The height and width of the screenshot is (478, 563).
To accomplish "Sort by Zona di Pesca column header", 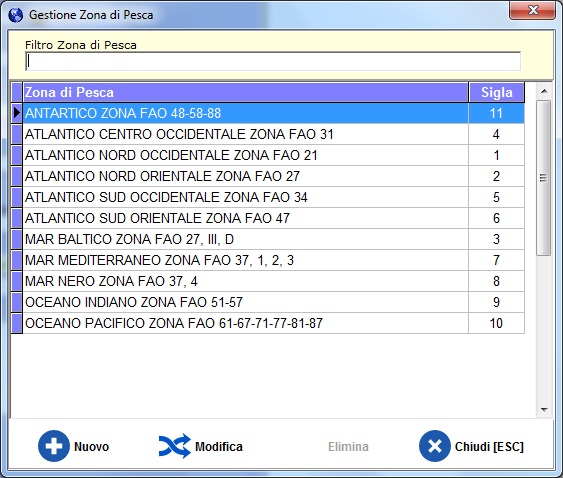I will pos(245,92).
